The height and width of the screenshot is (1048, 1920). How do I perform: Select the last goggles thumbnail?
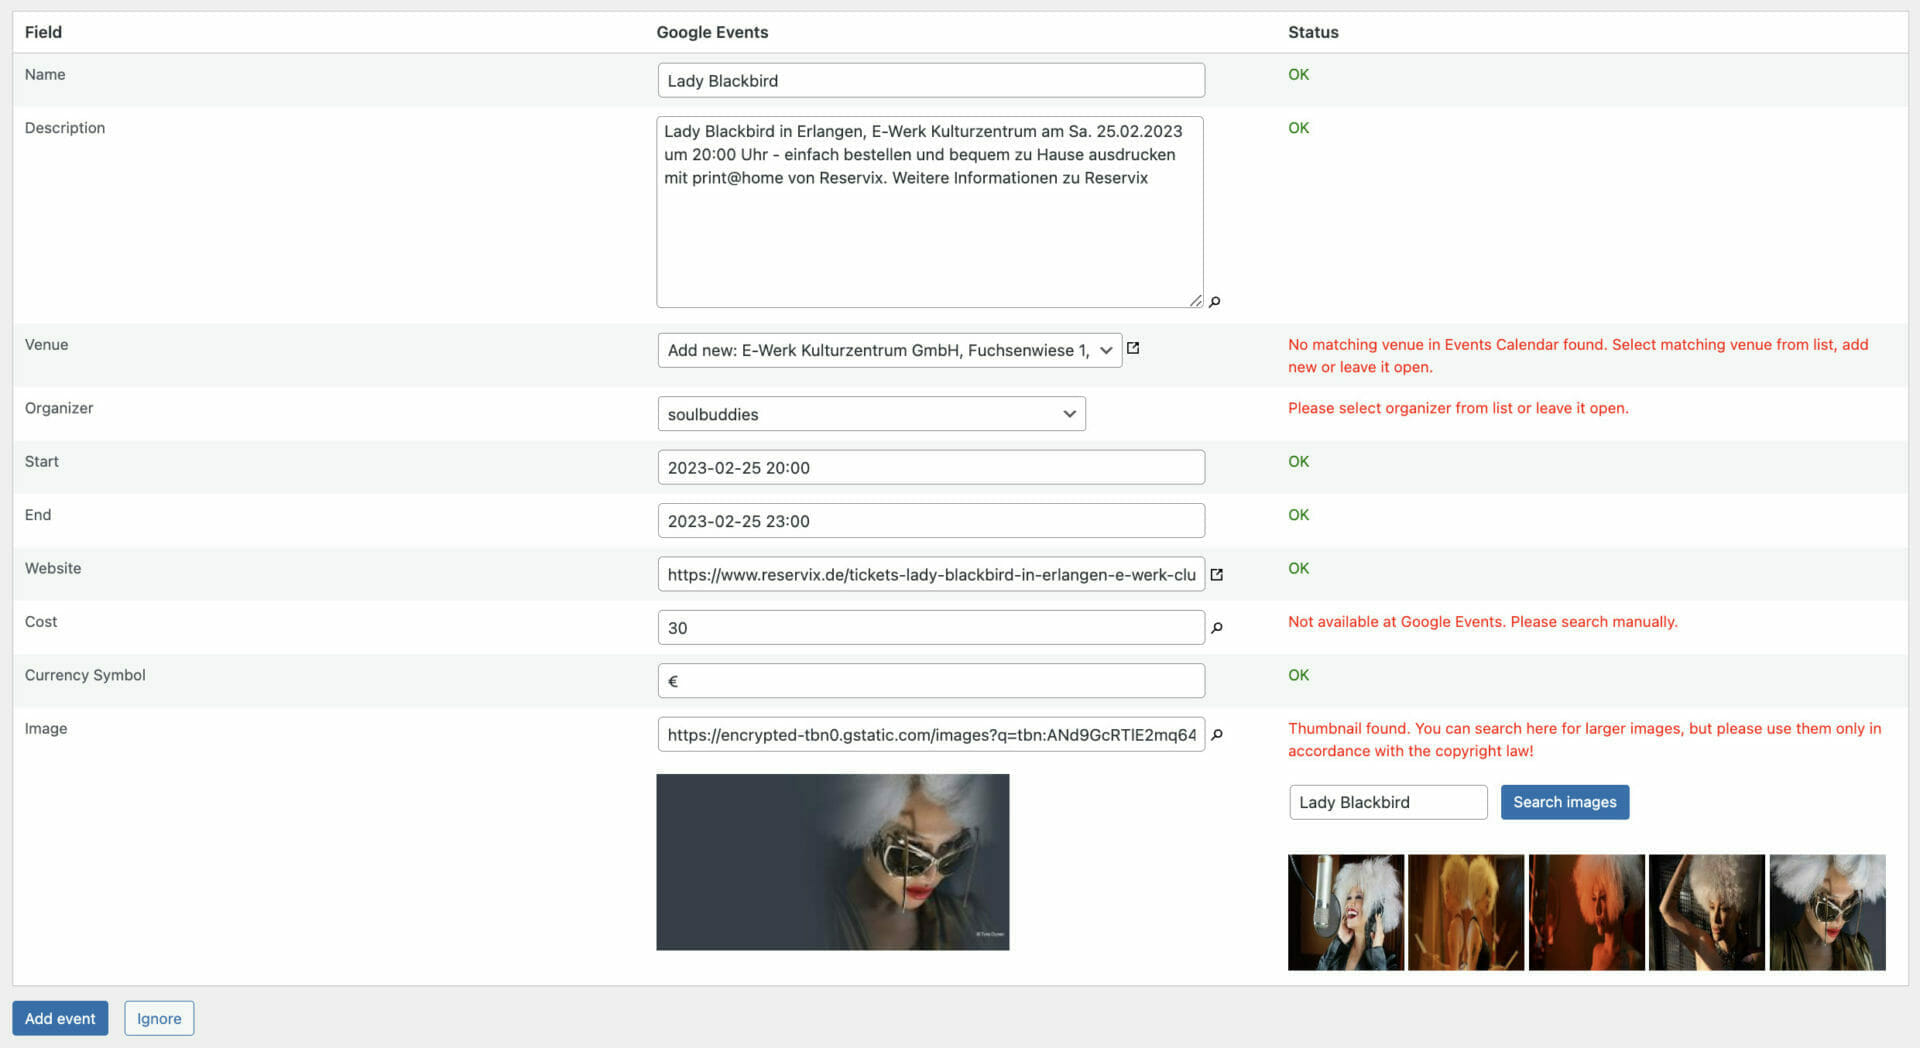coord(1827,912)
